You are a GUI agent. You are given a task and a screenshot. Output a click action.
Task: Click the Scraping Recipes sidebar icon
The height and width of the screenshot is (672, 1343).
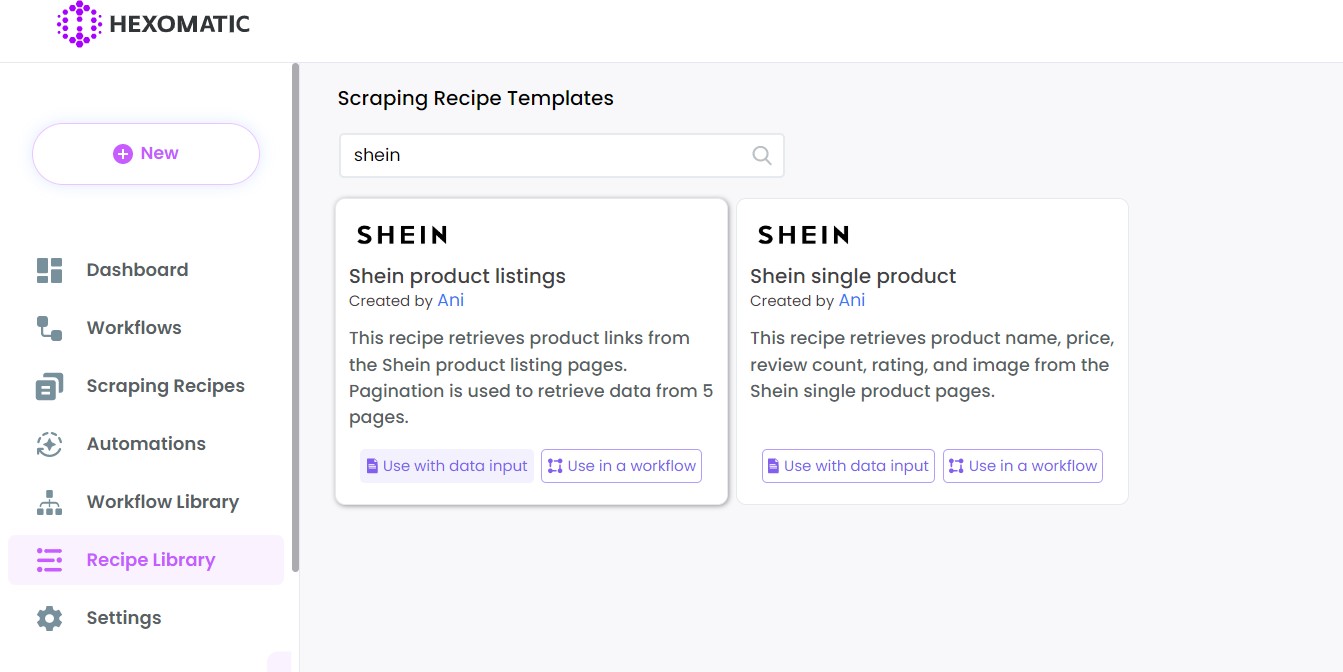(48, 385)
